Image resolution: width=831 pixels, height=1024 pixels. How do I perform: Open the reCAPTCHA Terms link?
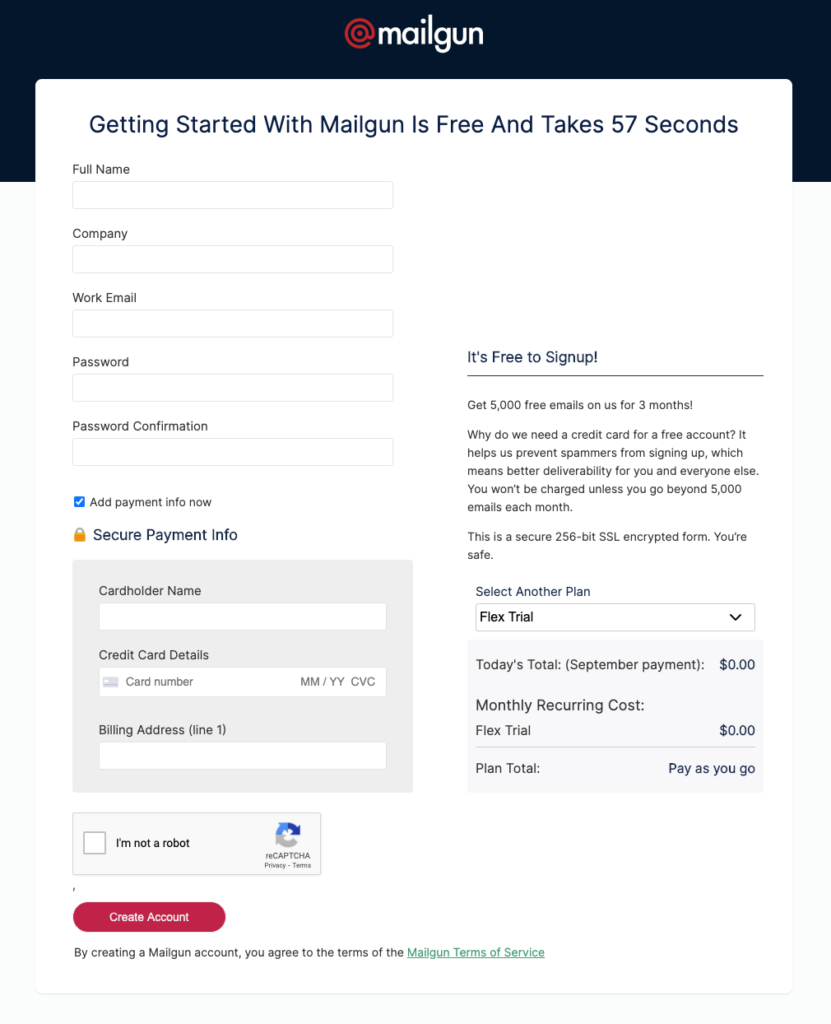(302, 865)
